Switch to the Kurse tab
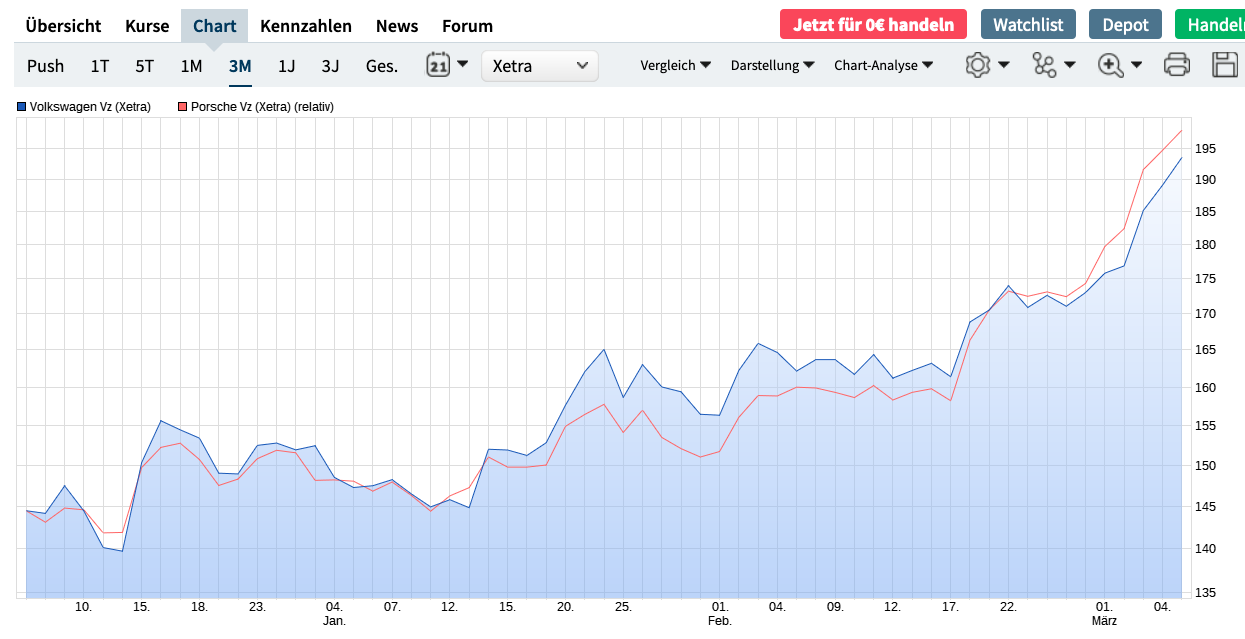 (x=147, y=26)
